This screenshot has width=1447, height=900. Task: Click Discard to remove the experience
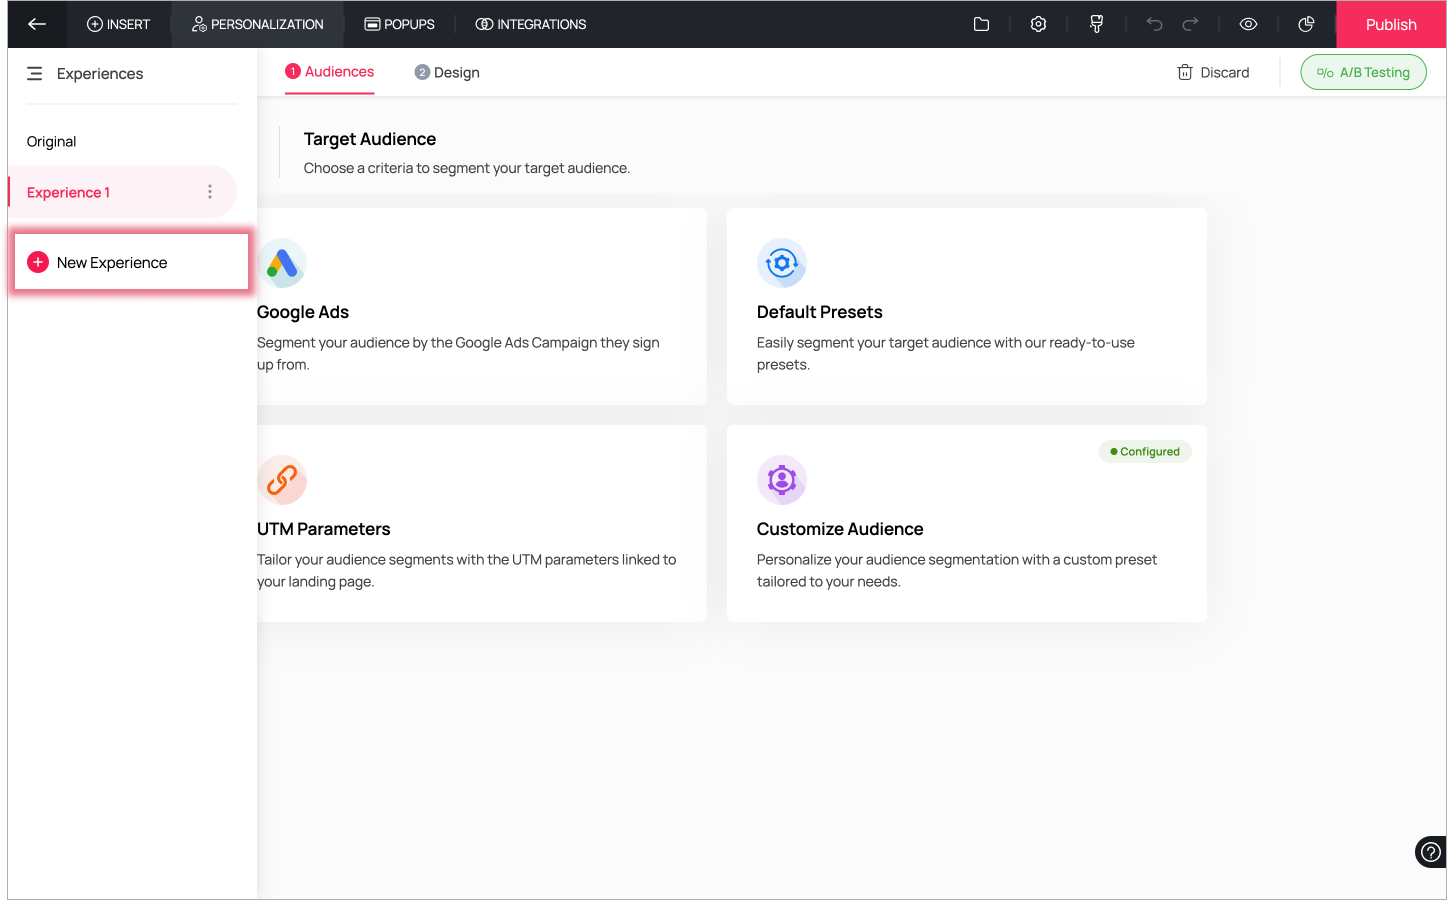(1213, 73)
